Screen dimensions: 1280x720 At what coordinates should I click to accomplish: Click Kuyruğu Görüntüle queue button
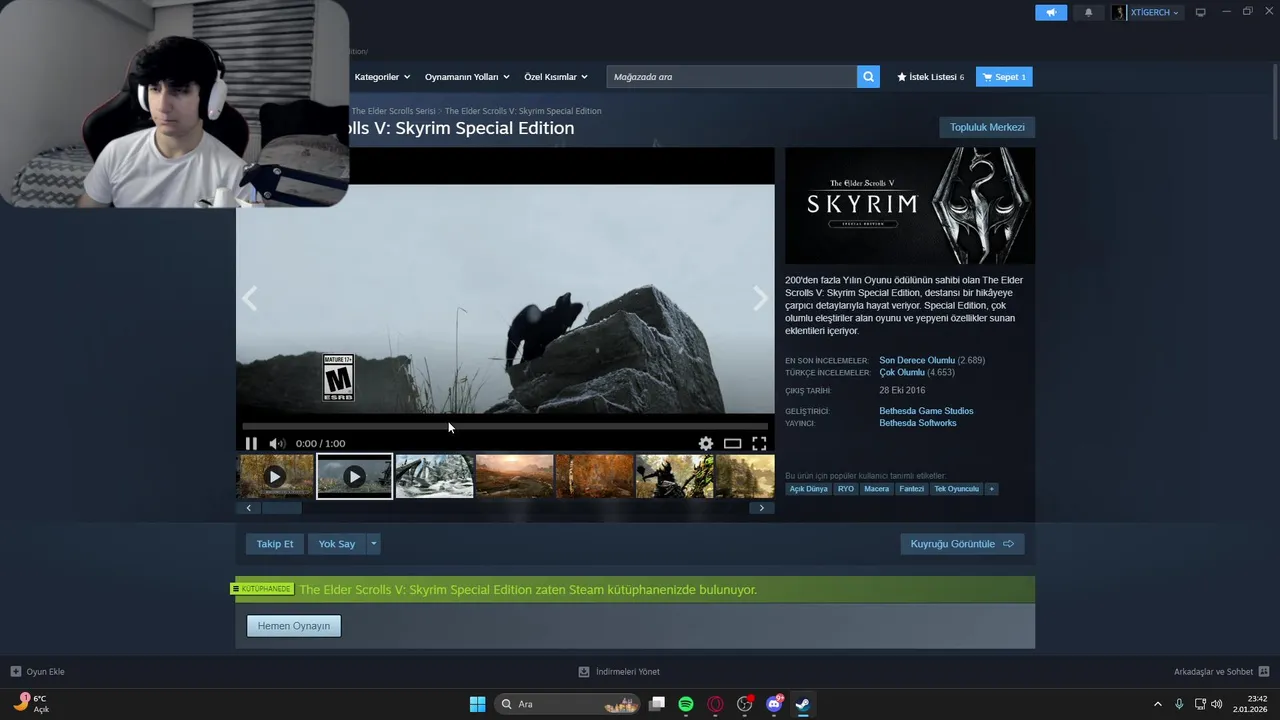click(x=962, y=544)
